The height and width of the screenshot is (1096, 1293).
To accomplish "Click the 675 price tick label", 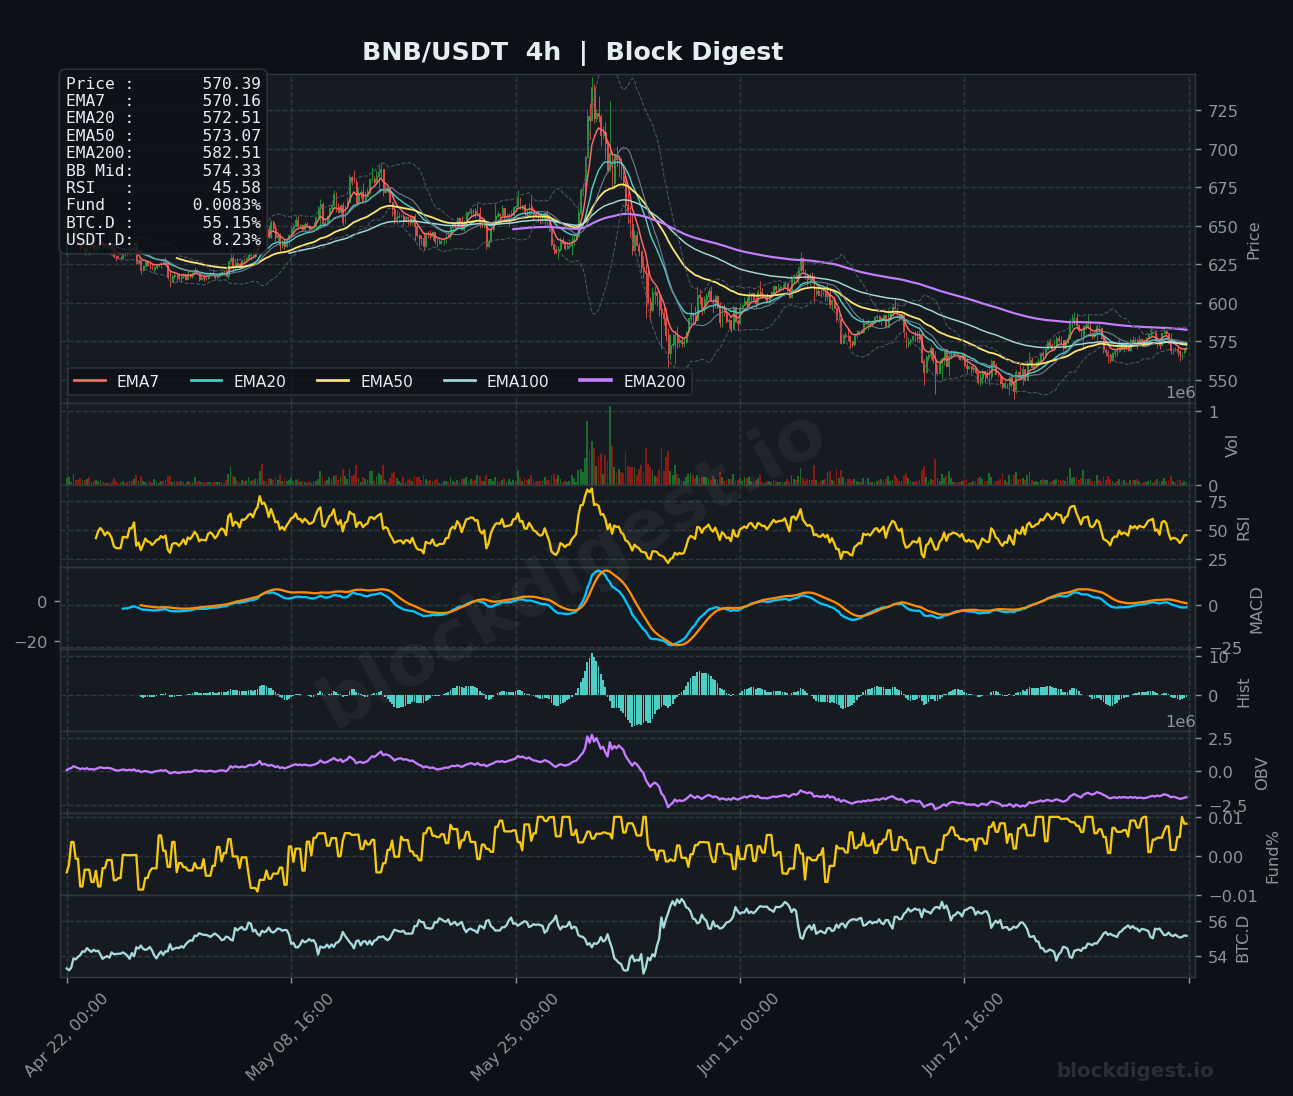I will (1222, 189).
